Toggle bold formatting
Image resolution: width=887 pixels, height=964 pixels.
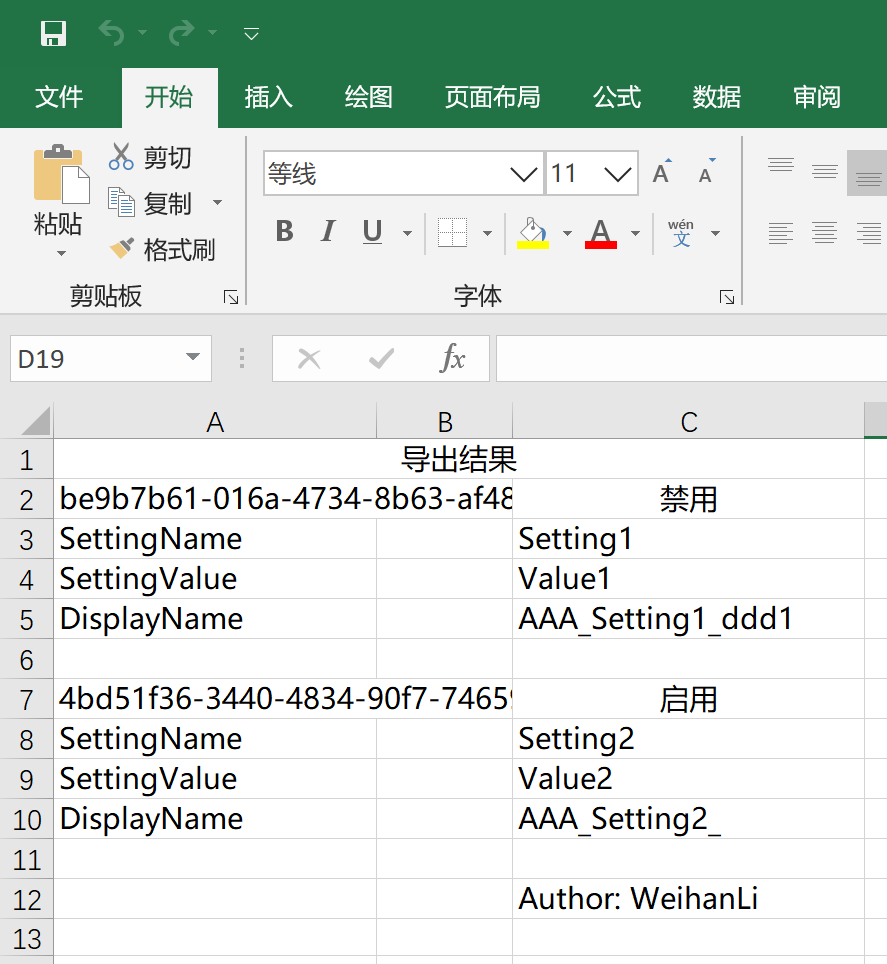click(x=283, y=231)
